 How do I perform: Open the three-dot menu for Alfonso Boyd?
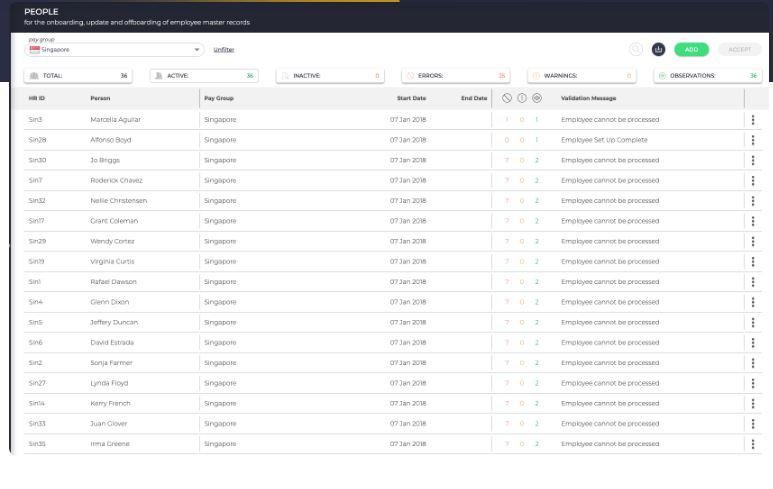coord(752,140)
